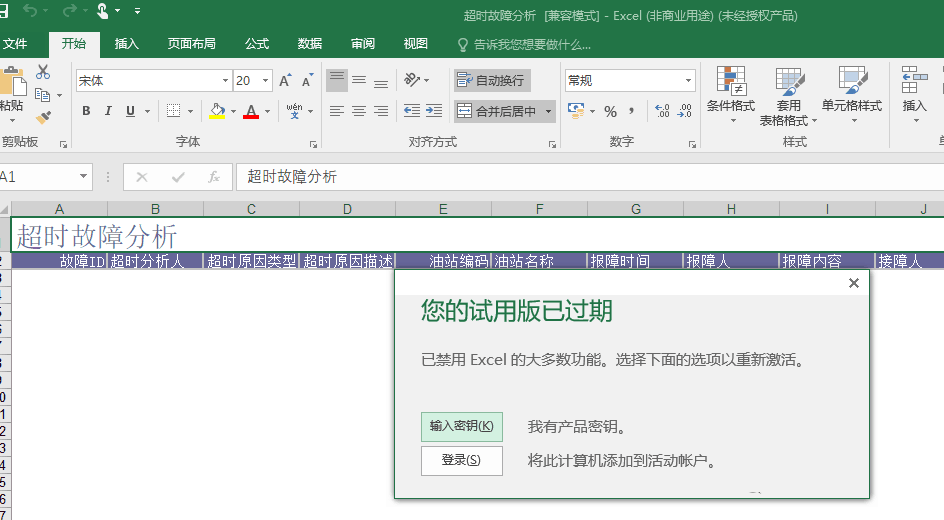Viewport: 944px width, 520px height.
Task: Set top vertical alignment
Action: [x=337, y=80]
